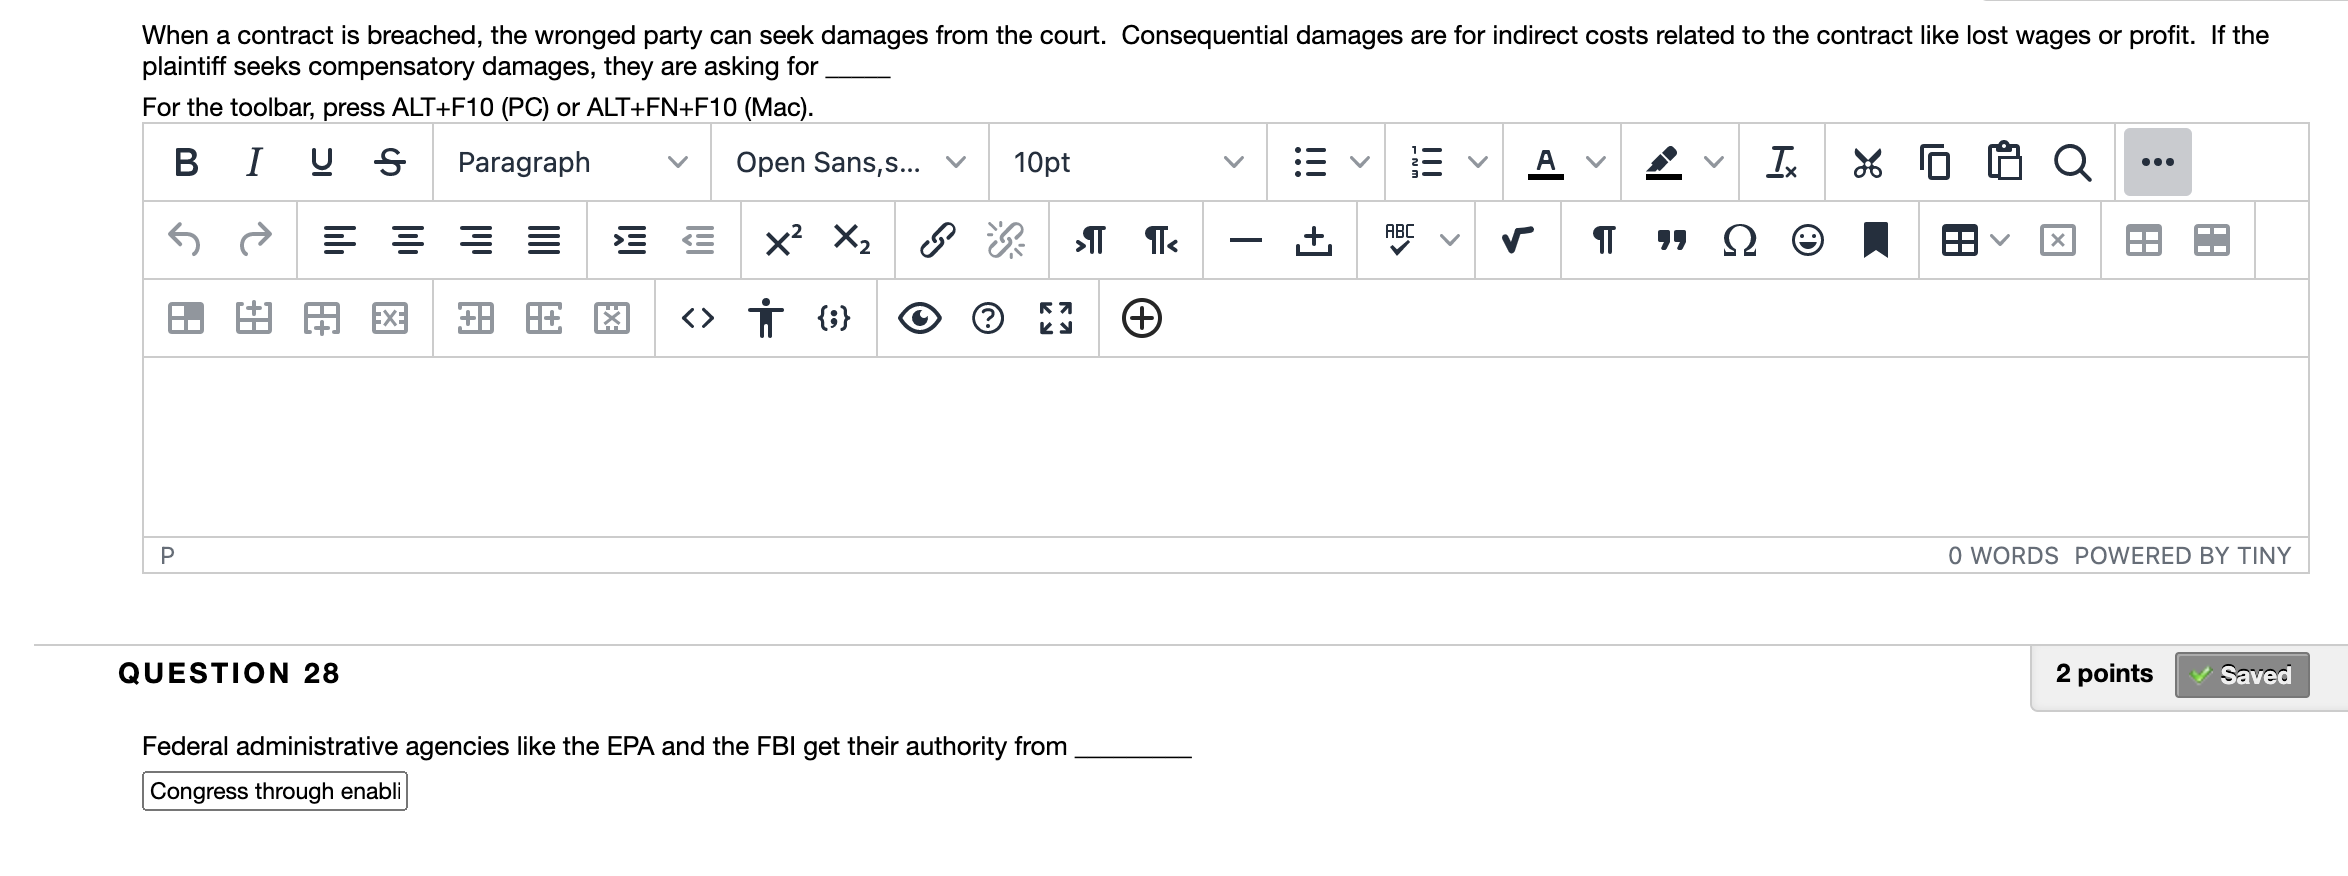Expand numbered list style options
The width and height of the screenshot is (2348, 876).
1478,162
